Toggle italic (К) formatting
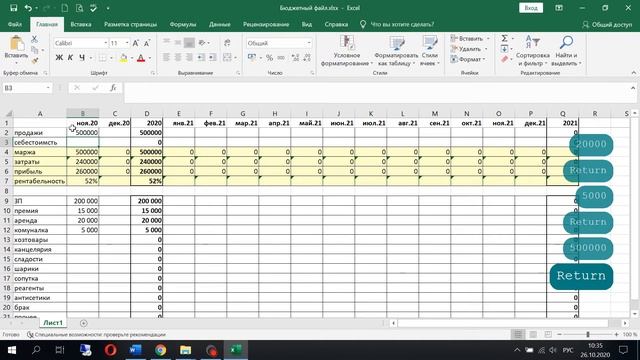Screen dimensions: 640x360 coord(70,58)
